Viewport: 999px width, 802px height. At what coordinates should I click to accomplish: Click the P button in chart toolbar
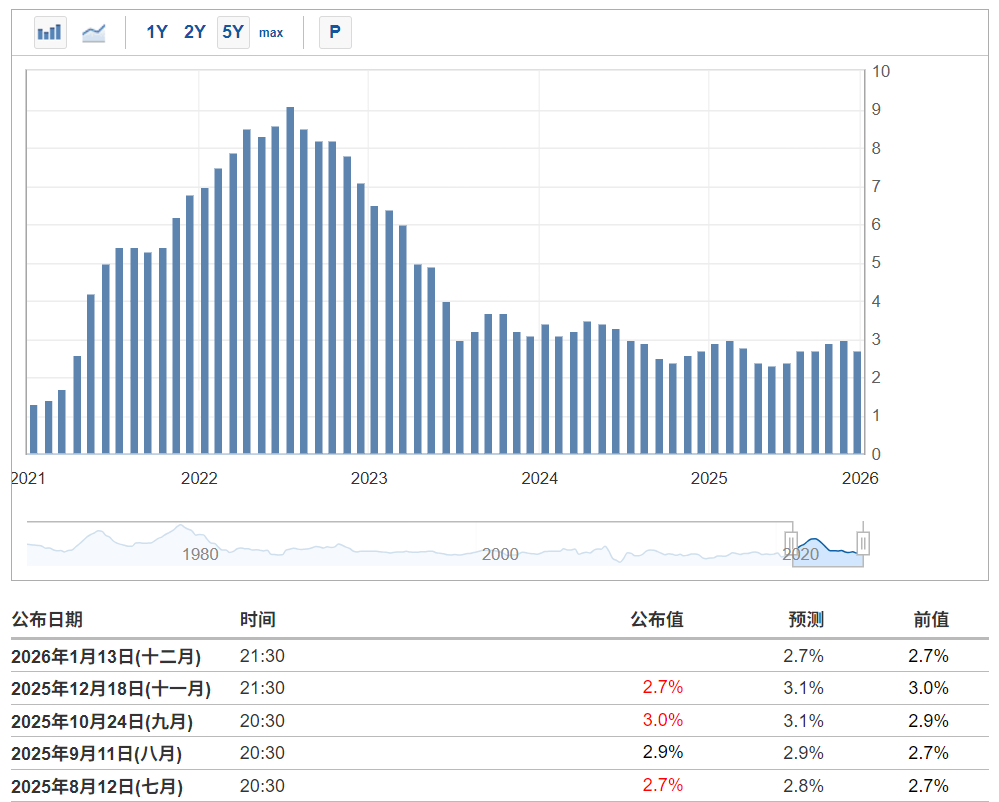335,33
